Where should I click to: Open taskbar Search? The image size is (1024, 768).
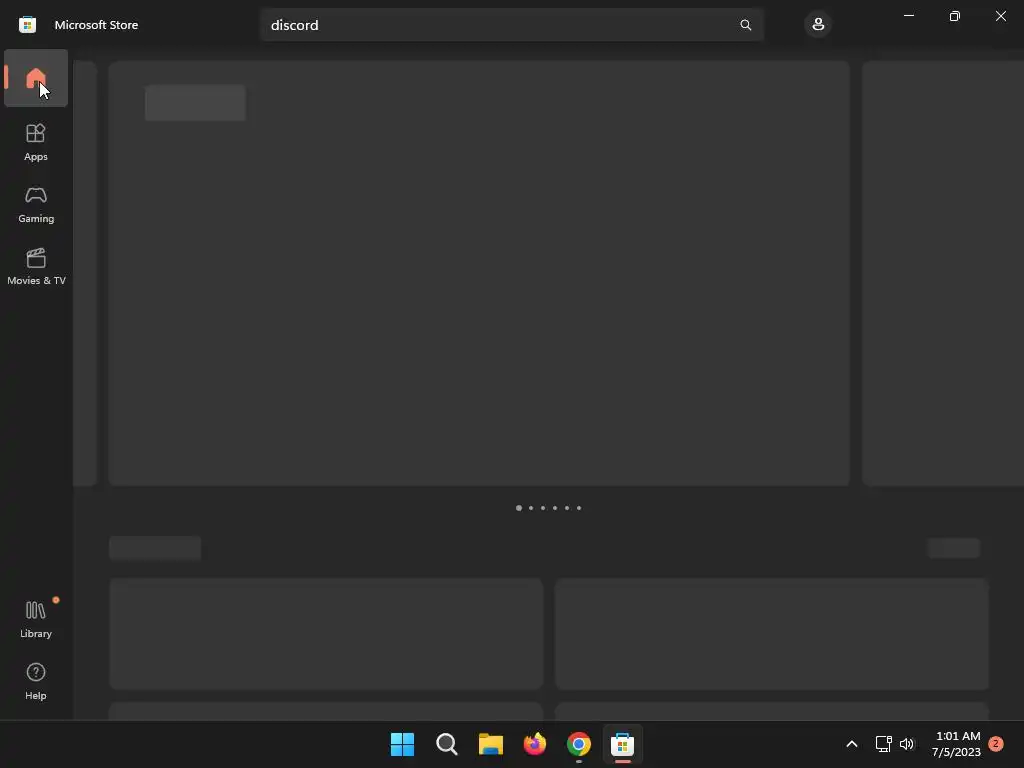point(447,744)
